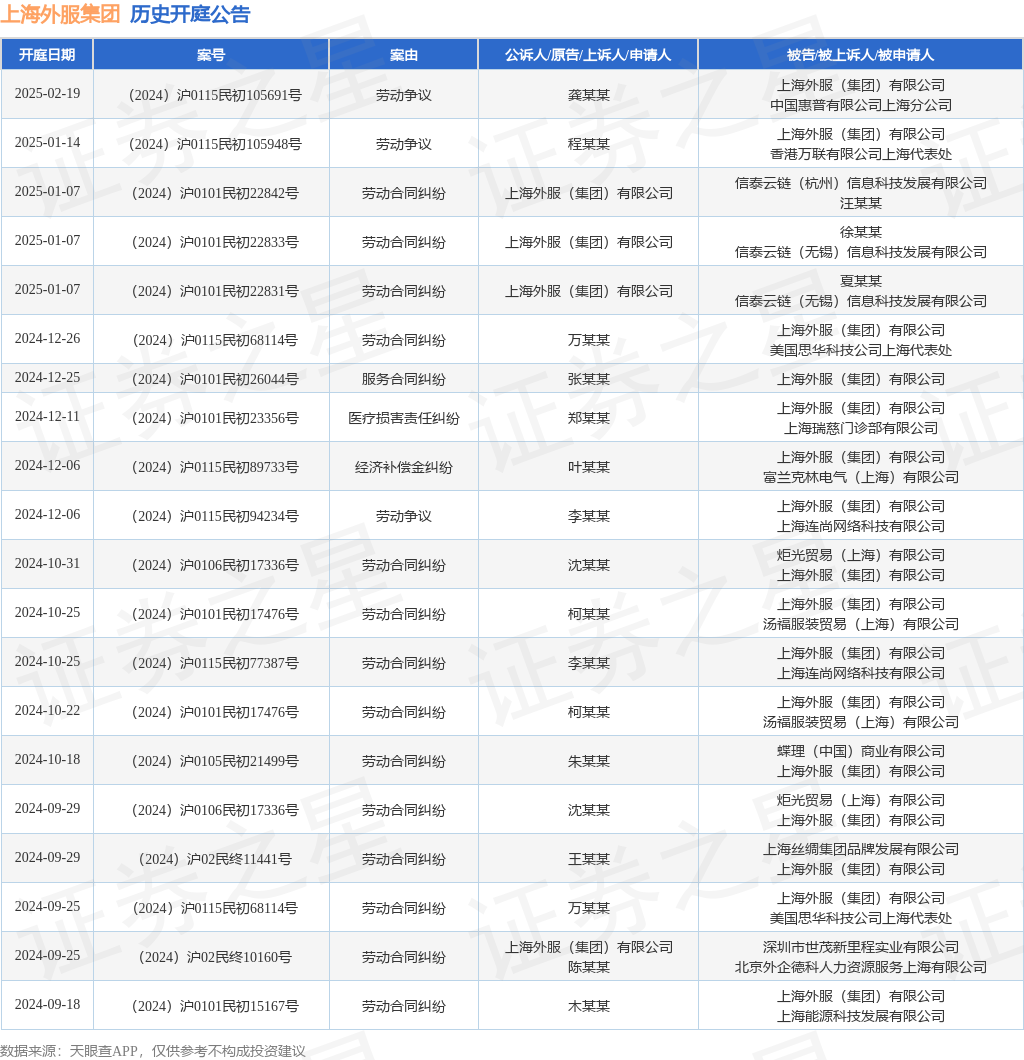This screenshot has height=1060, width=1024.
Task: Click defendant 中国惠普有限公司上海分公司
Action: click(860, 105)
